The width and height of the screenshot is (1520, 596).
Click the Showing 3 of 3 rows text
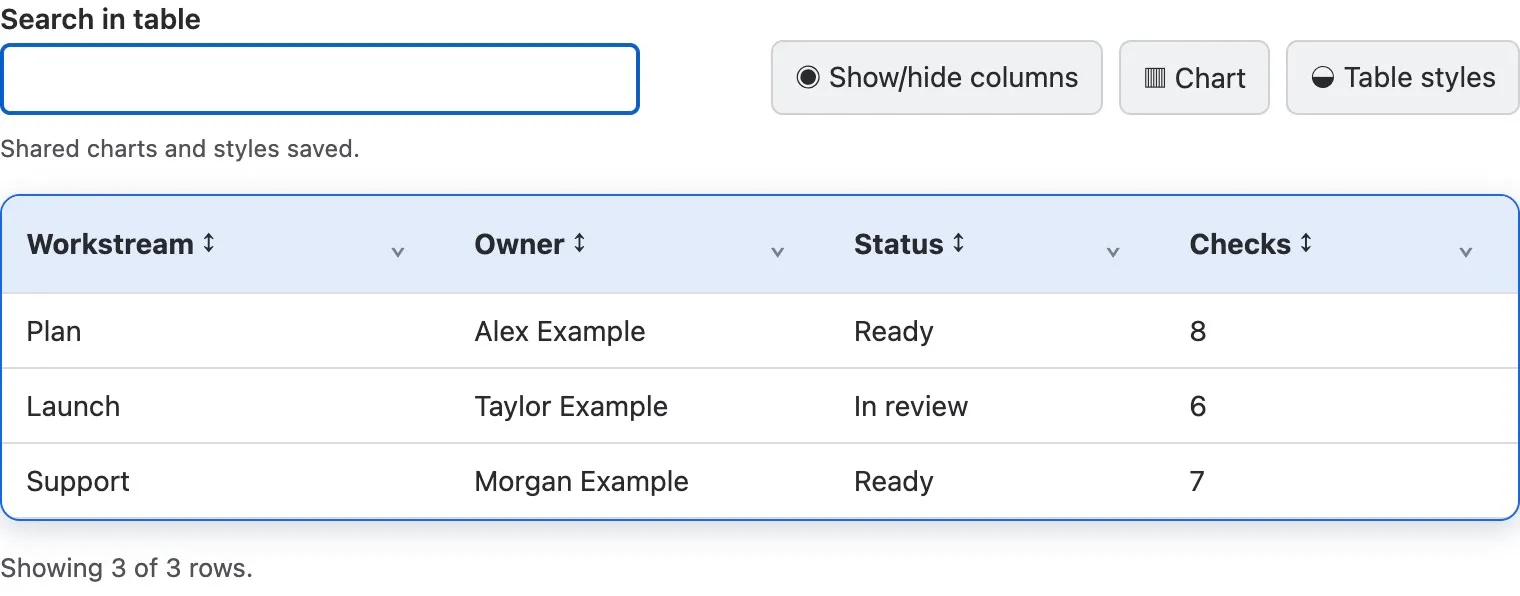pos(127,568)
